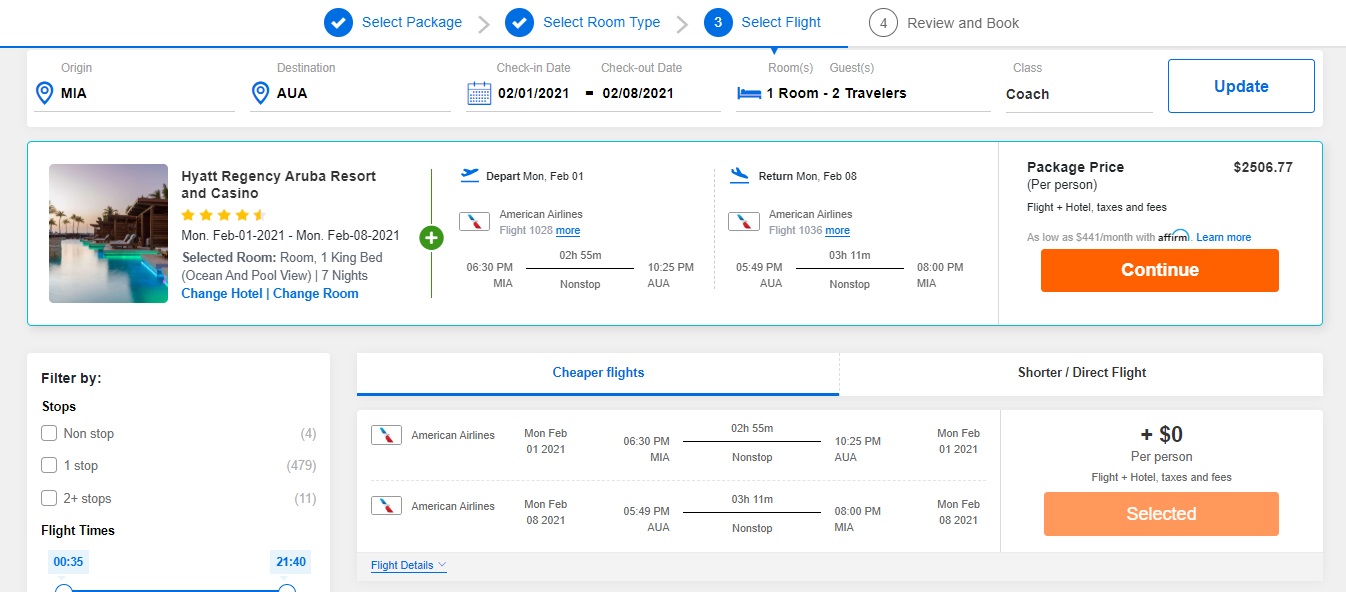The width and height of the screenshot is (1346, 592).
Task: Click American Airlines logo for Flight 1036
Action: [x=743, y=221]
